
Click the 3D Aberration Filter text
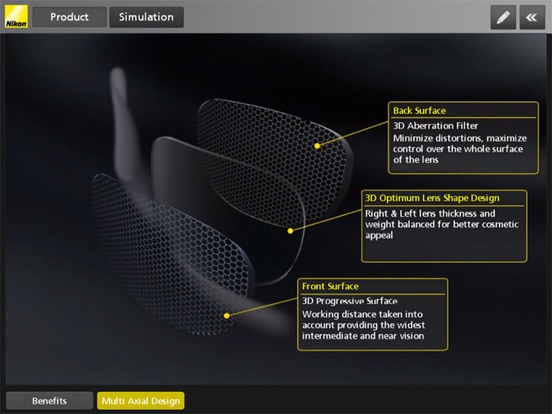[435, 126]
